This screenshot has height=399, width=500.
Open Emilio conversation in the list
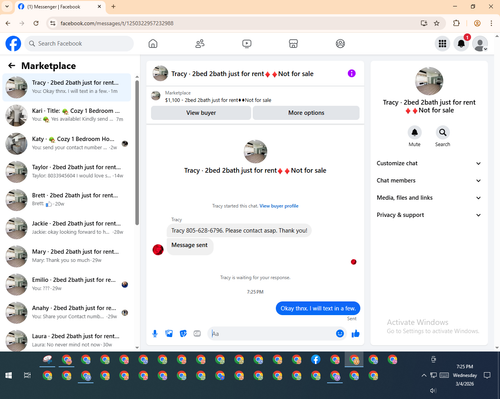coord(67,284)
